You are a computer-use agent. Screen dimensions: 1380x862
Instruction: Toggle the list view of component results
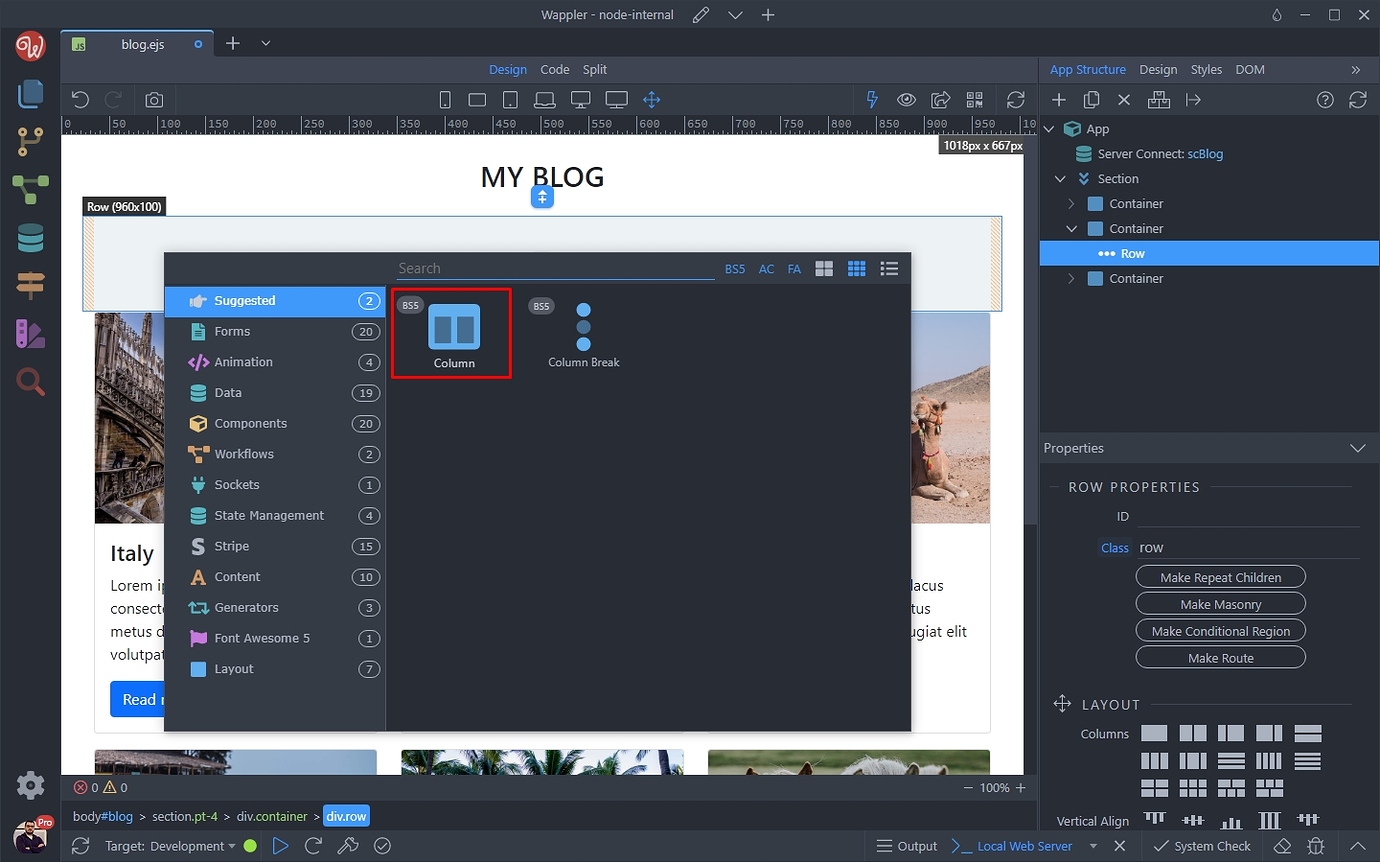click(x=889, y=268)
